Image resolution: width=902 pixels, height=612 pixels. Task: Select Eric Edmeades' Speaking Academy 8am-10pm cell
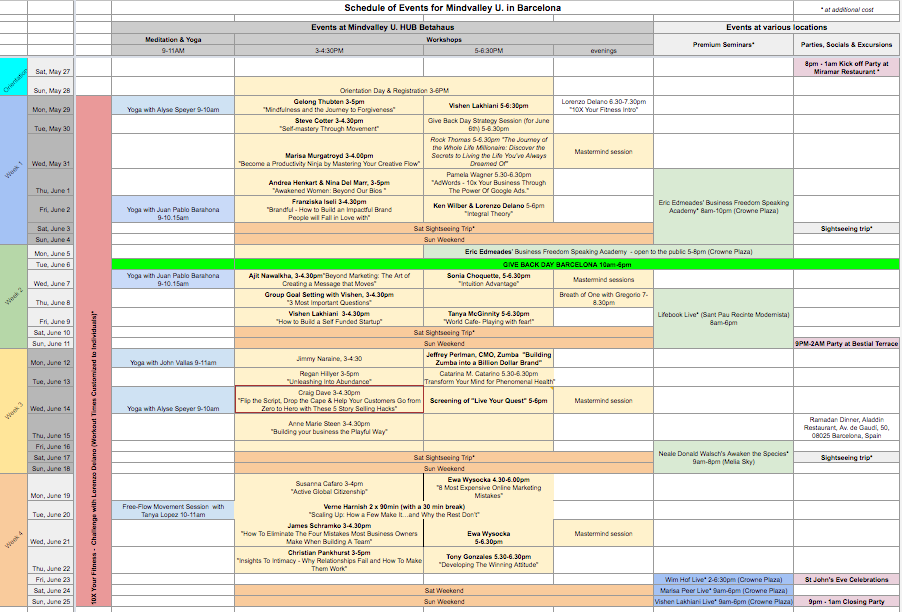723,206
